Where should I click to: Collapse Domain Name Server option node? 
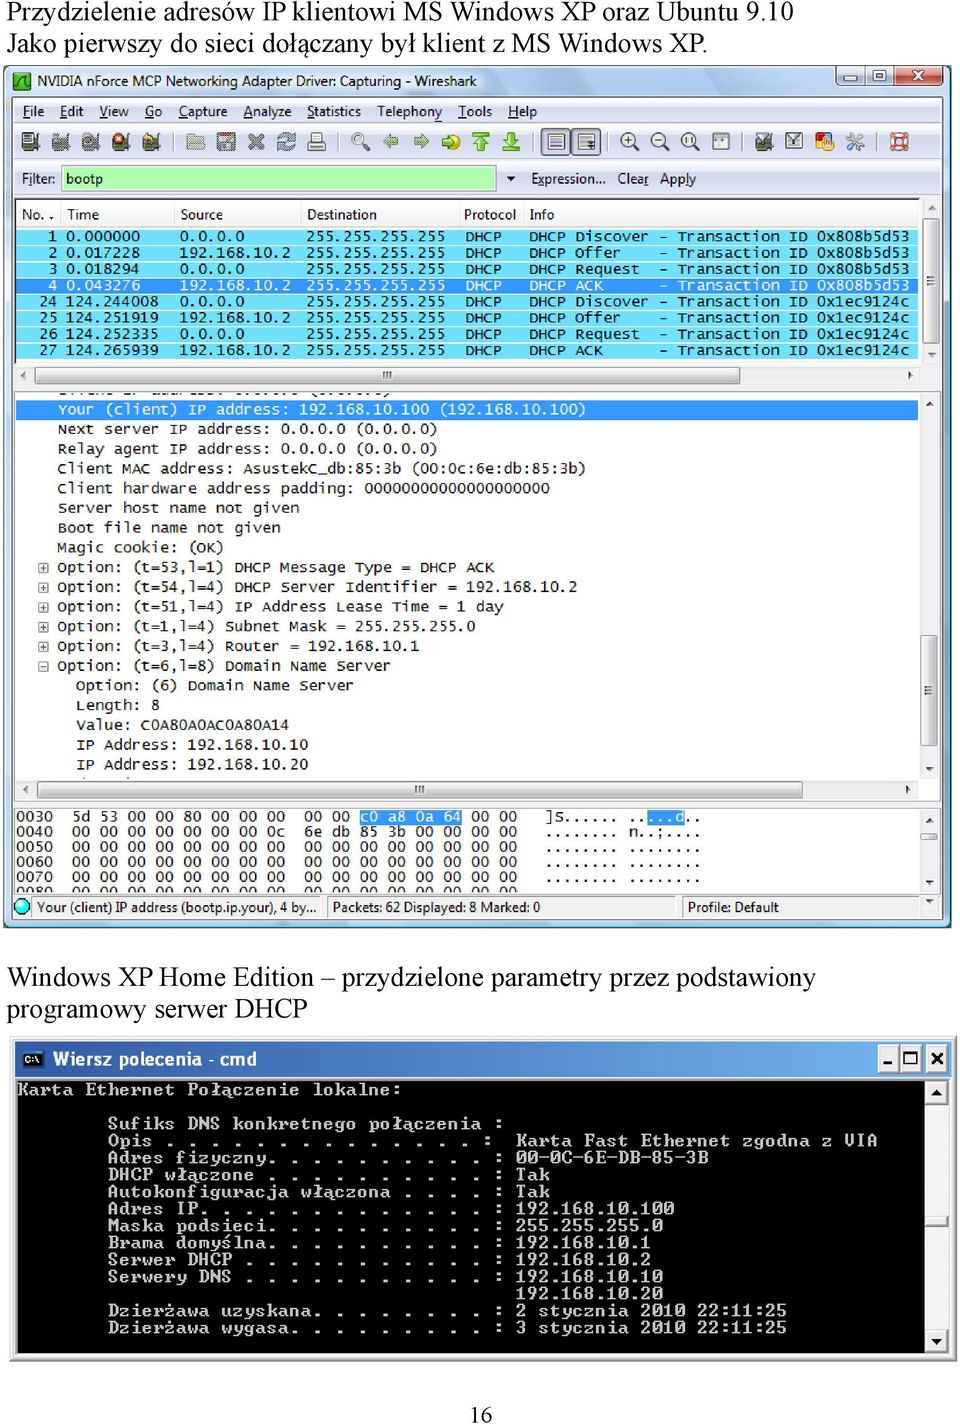pyautogui.click(x=43, y=666)
